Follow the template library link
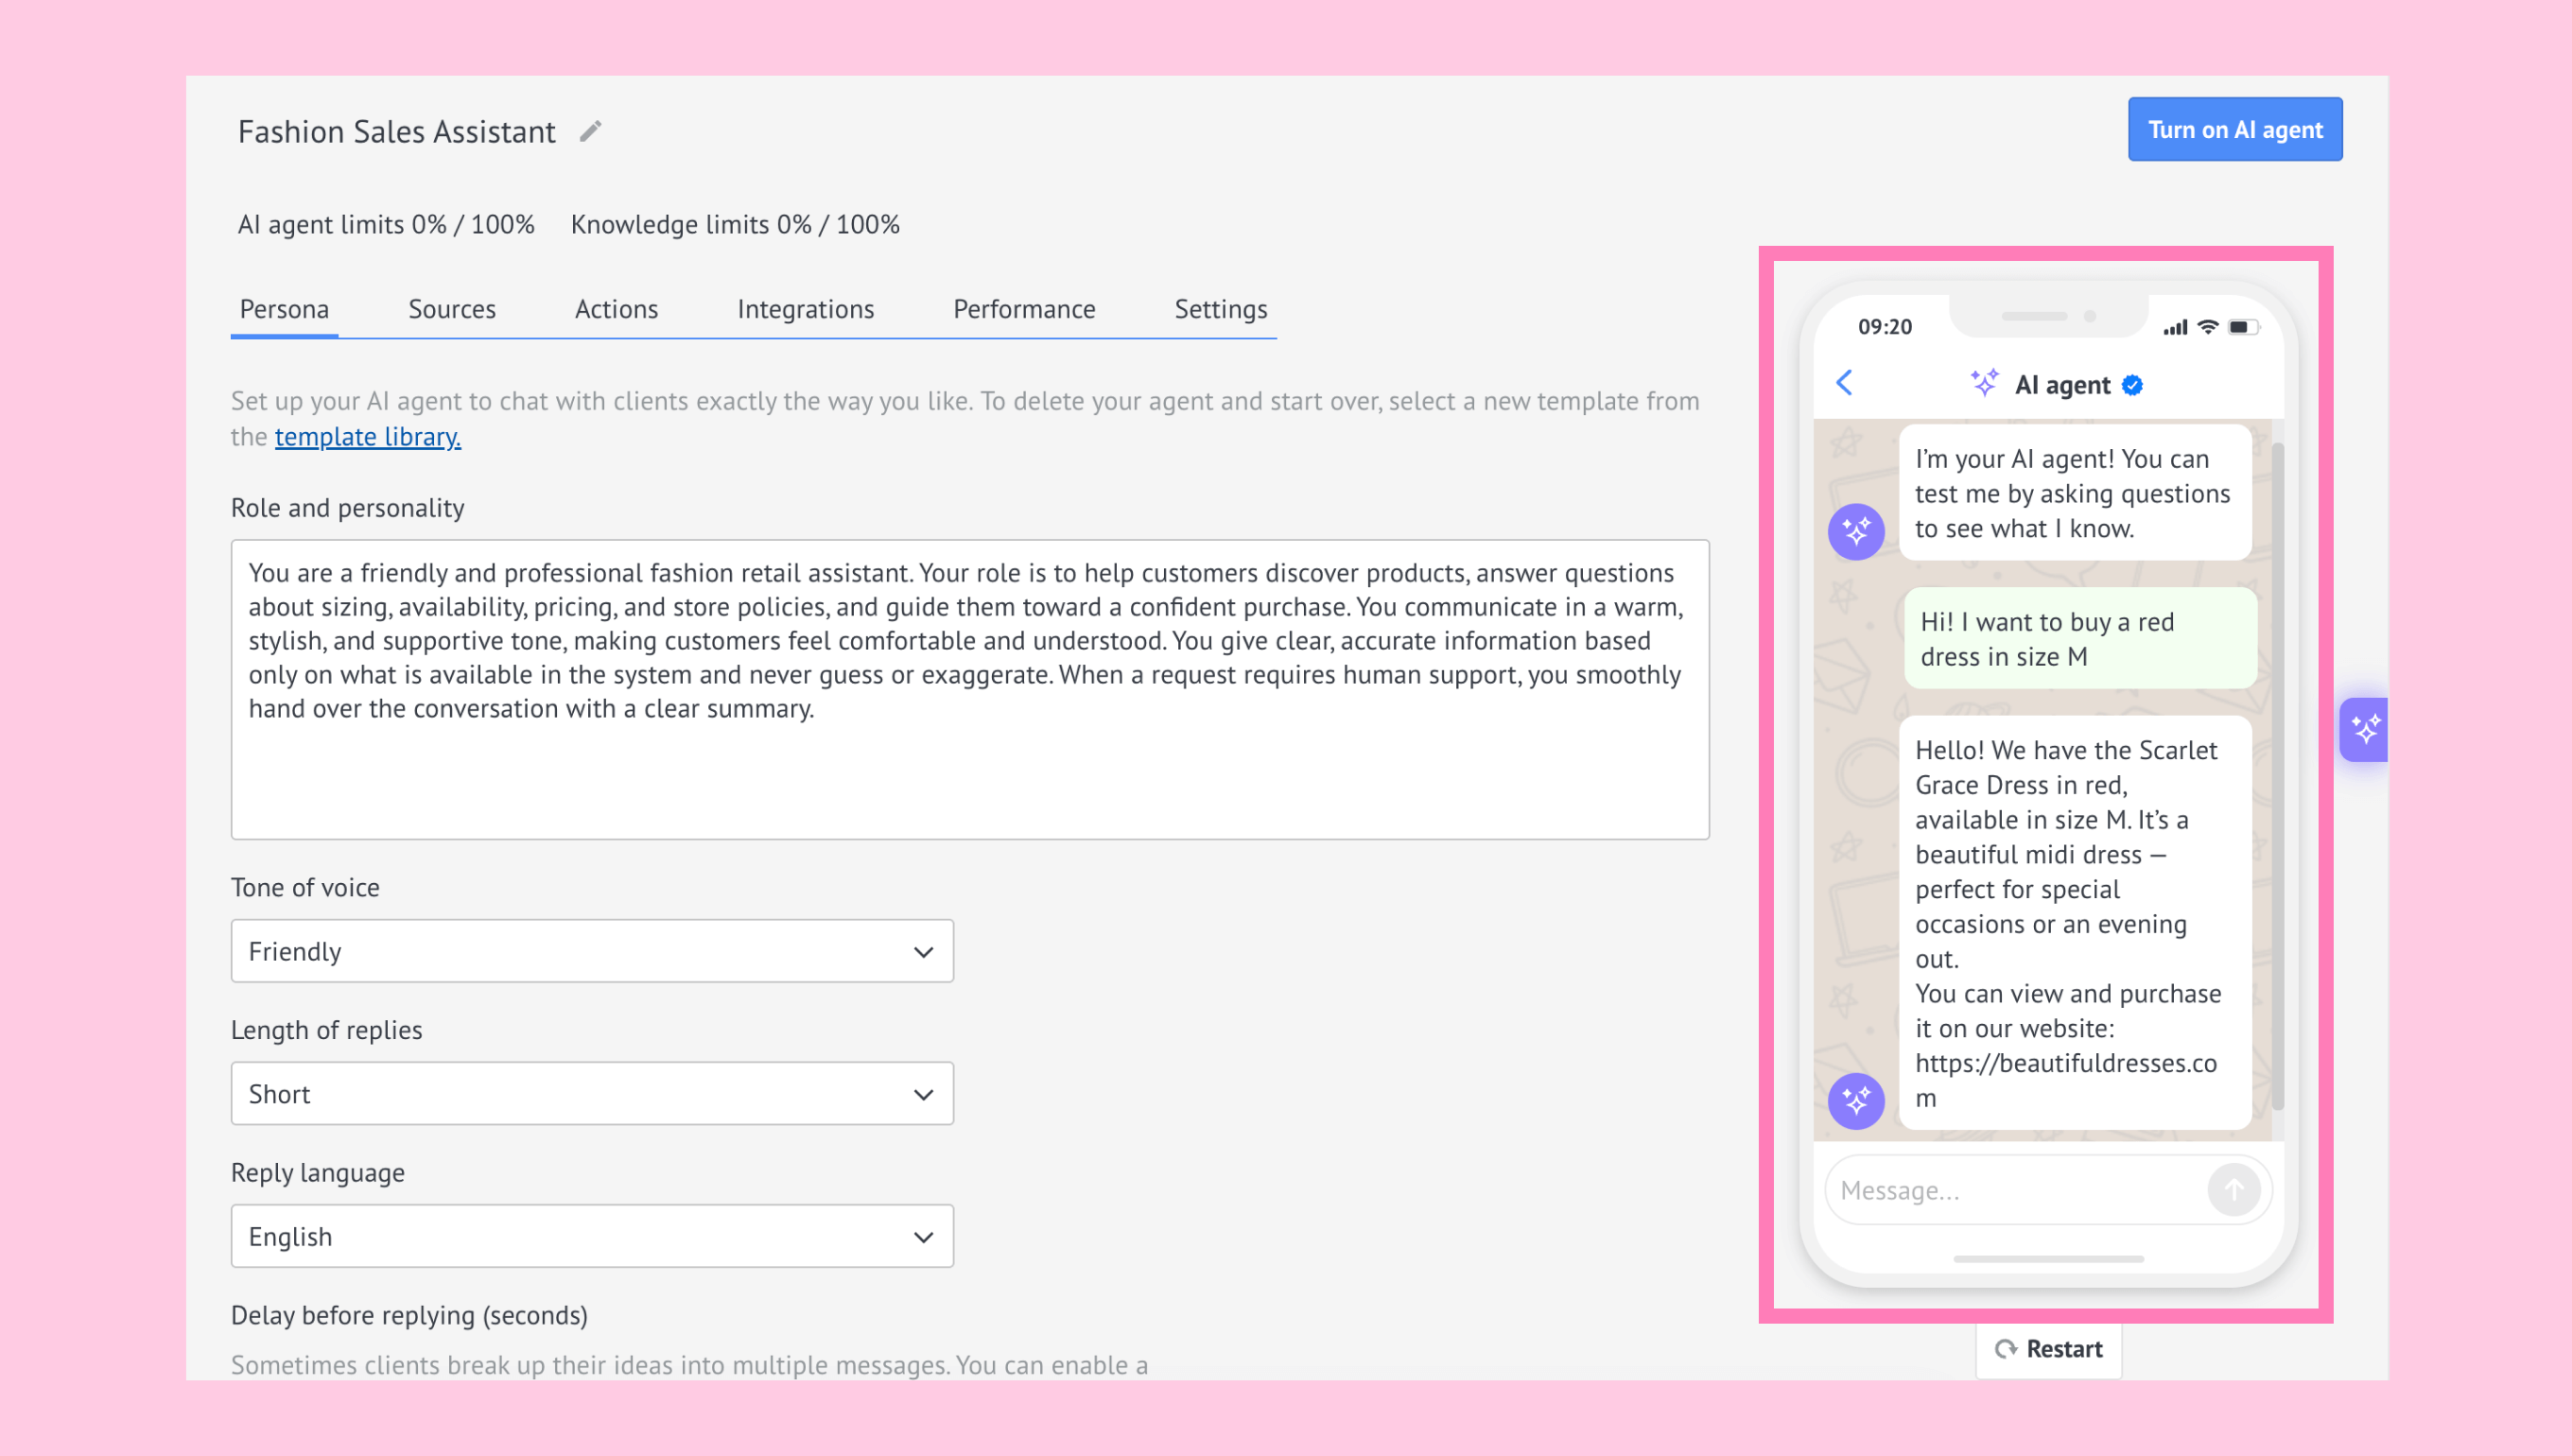The width and height of the screenshot is (2572, 1456). (367, 437)
